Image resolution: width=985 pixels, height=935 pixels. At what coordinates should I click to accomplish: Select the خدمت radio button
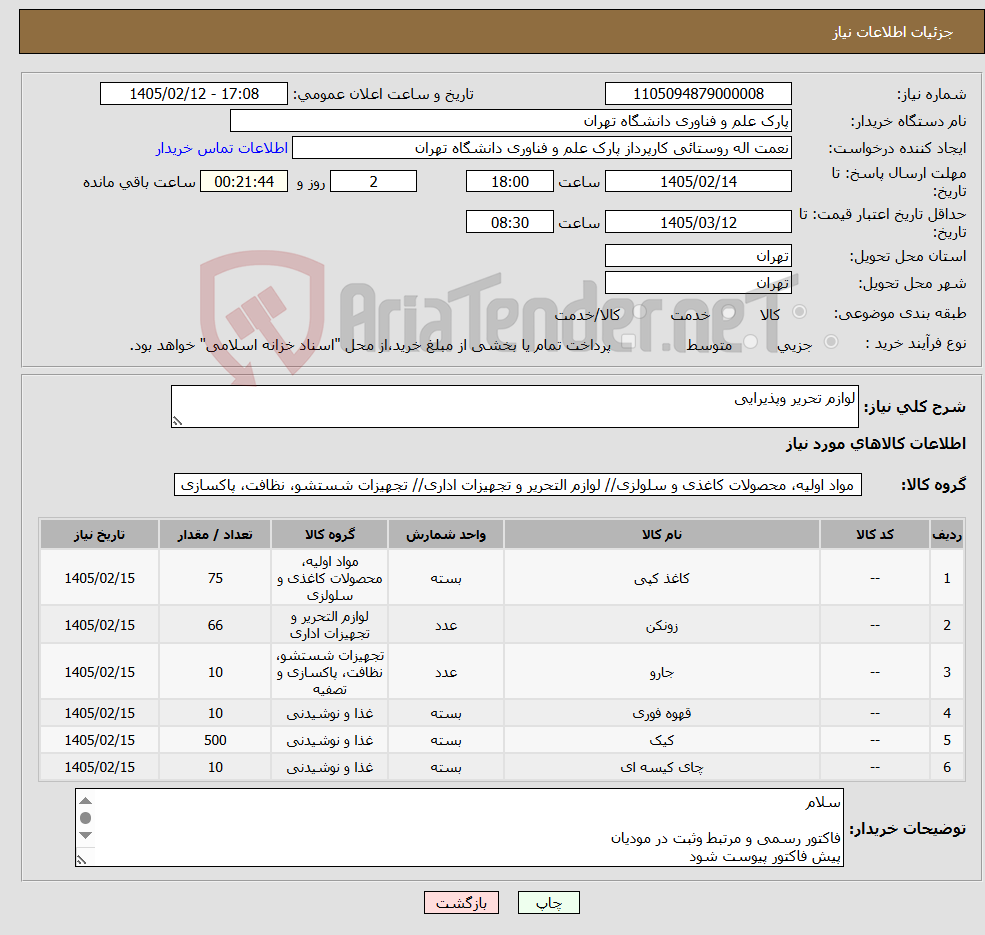pos(729,312)
